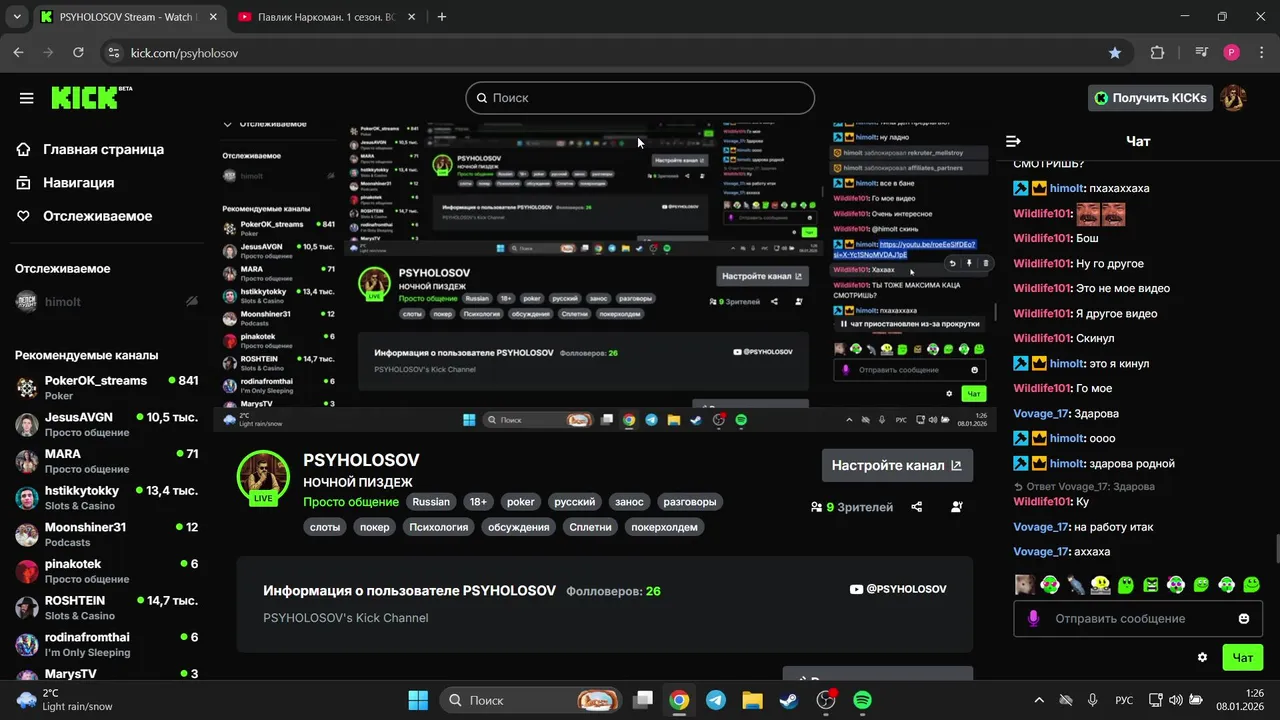Open the himolt followed channel

tap(106, 301)
